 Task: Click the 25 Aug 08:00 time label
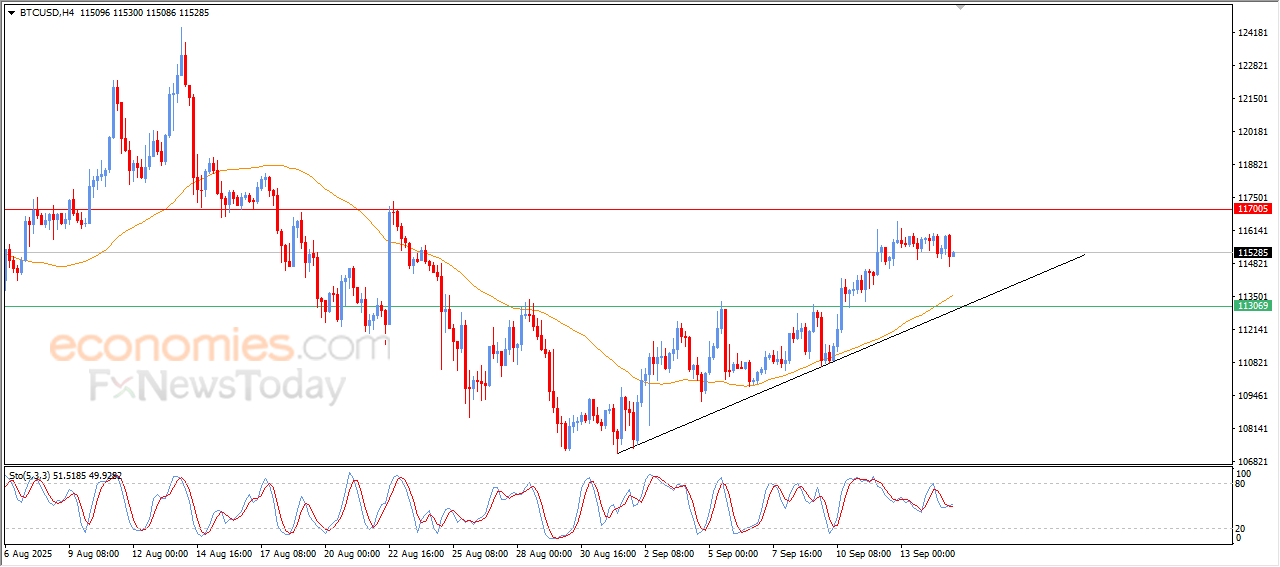point(480,552)
